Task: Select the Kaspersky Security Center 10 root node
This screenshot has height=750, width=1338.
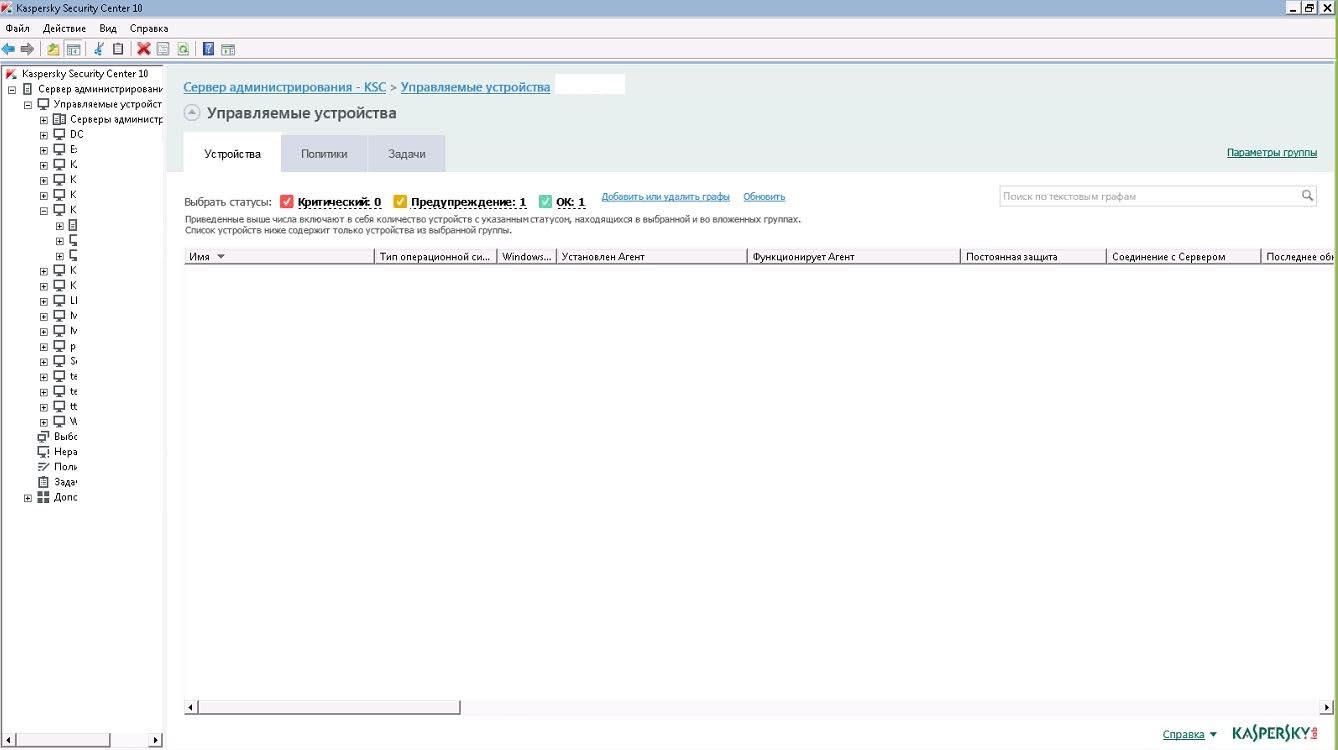Action: pyautogui.click(x=85, y=74)
